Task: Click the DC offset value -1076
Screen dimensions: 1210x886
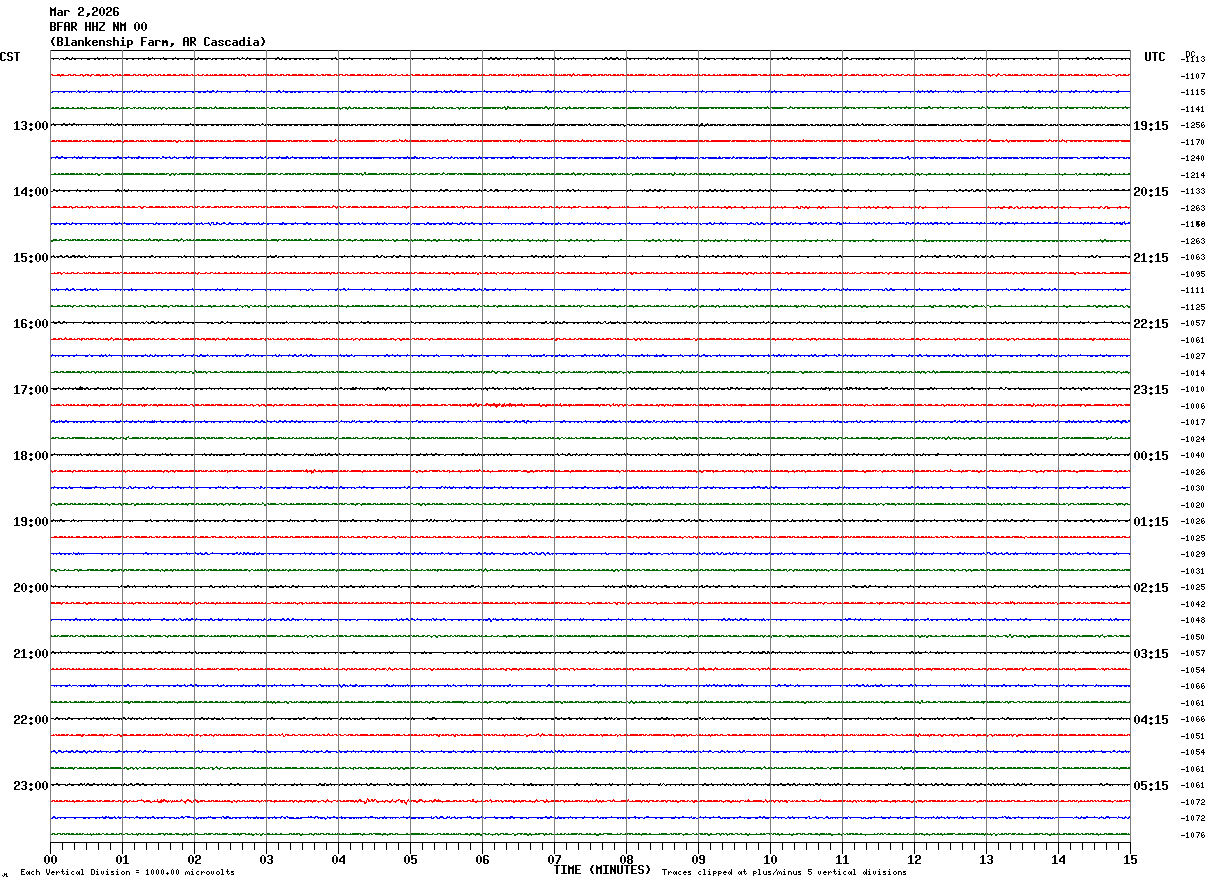Action: (1193, 835)
